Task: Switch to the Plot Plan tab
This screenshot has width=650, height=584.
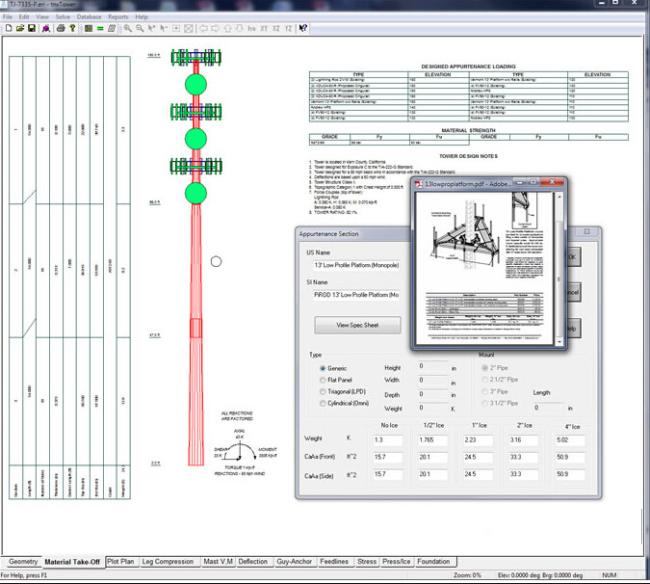Action: pyautogui.click(x=120, y=562)
